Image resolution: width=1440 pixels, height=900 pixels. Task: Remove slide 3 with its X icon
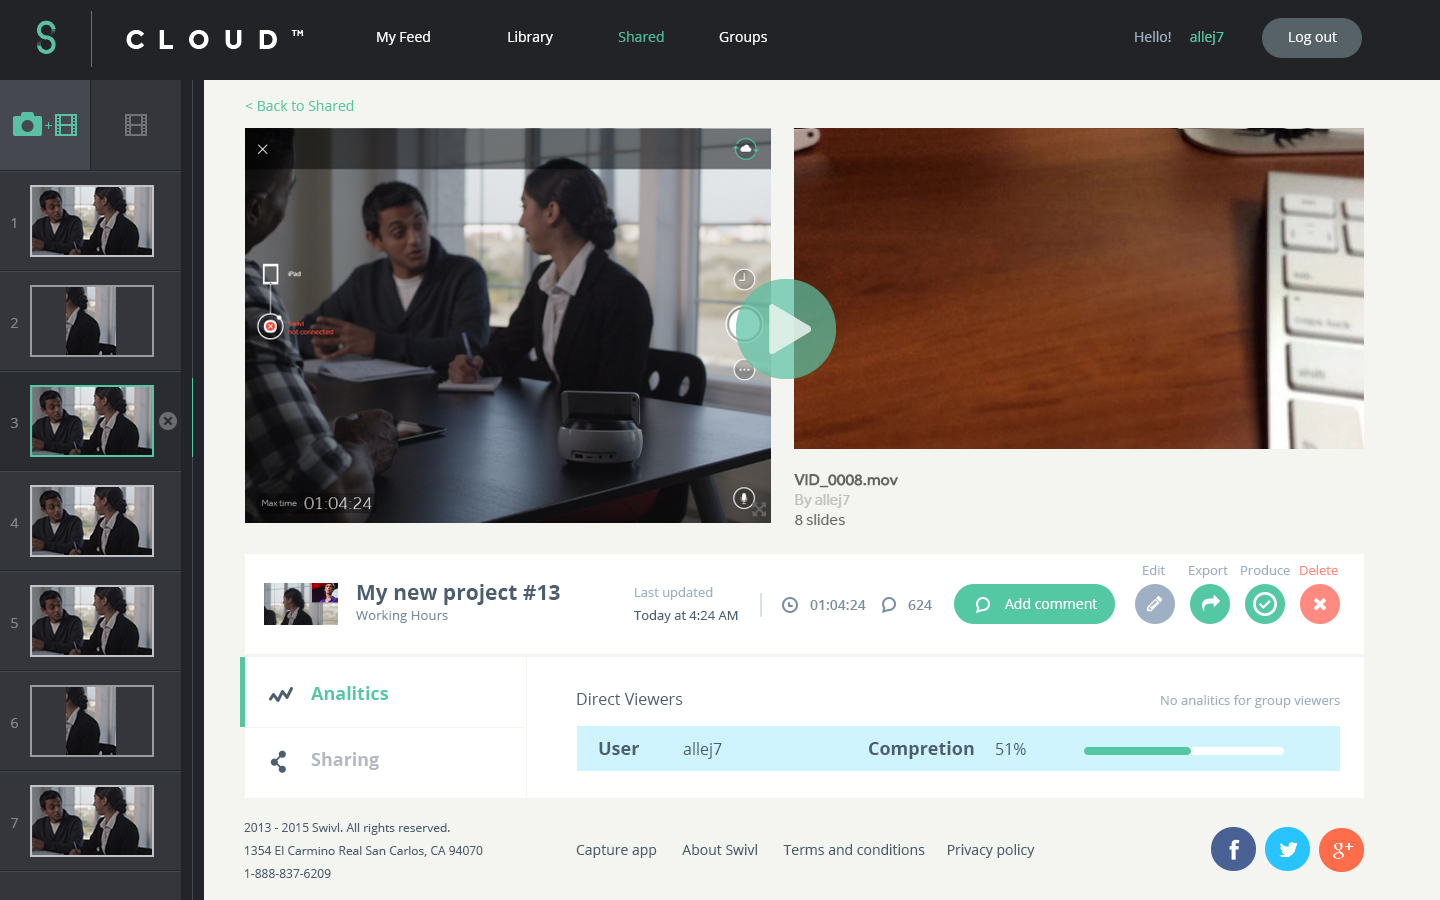pos(168,421)
